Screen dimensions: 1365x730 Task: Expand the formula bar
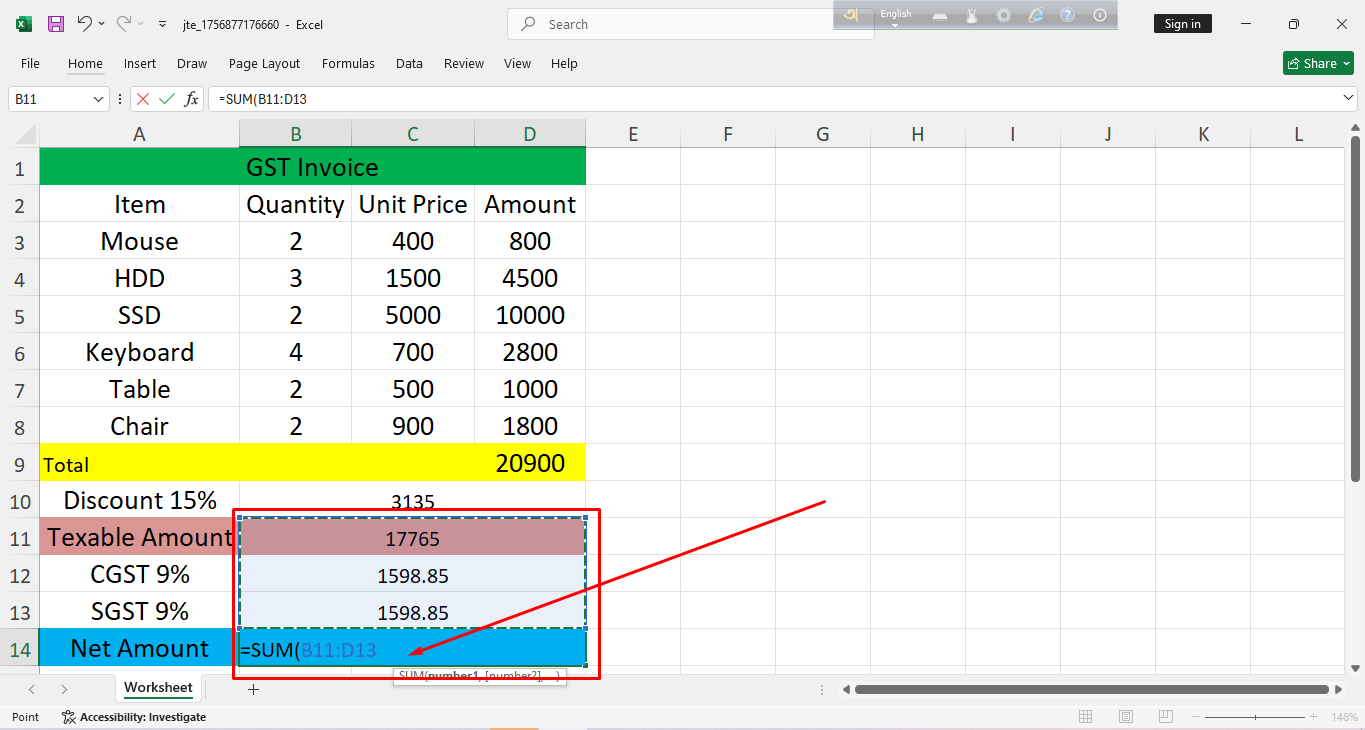1347,99
